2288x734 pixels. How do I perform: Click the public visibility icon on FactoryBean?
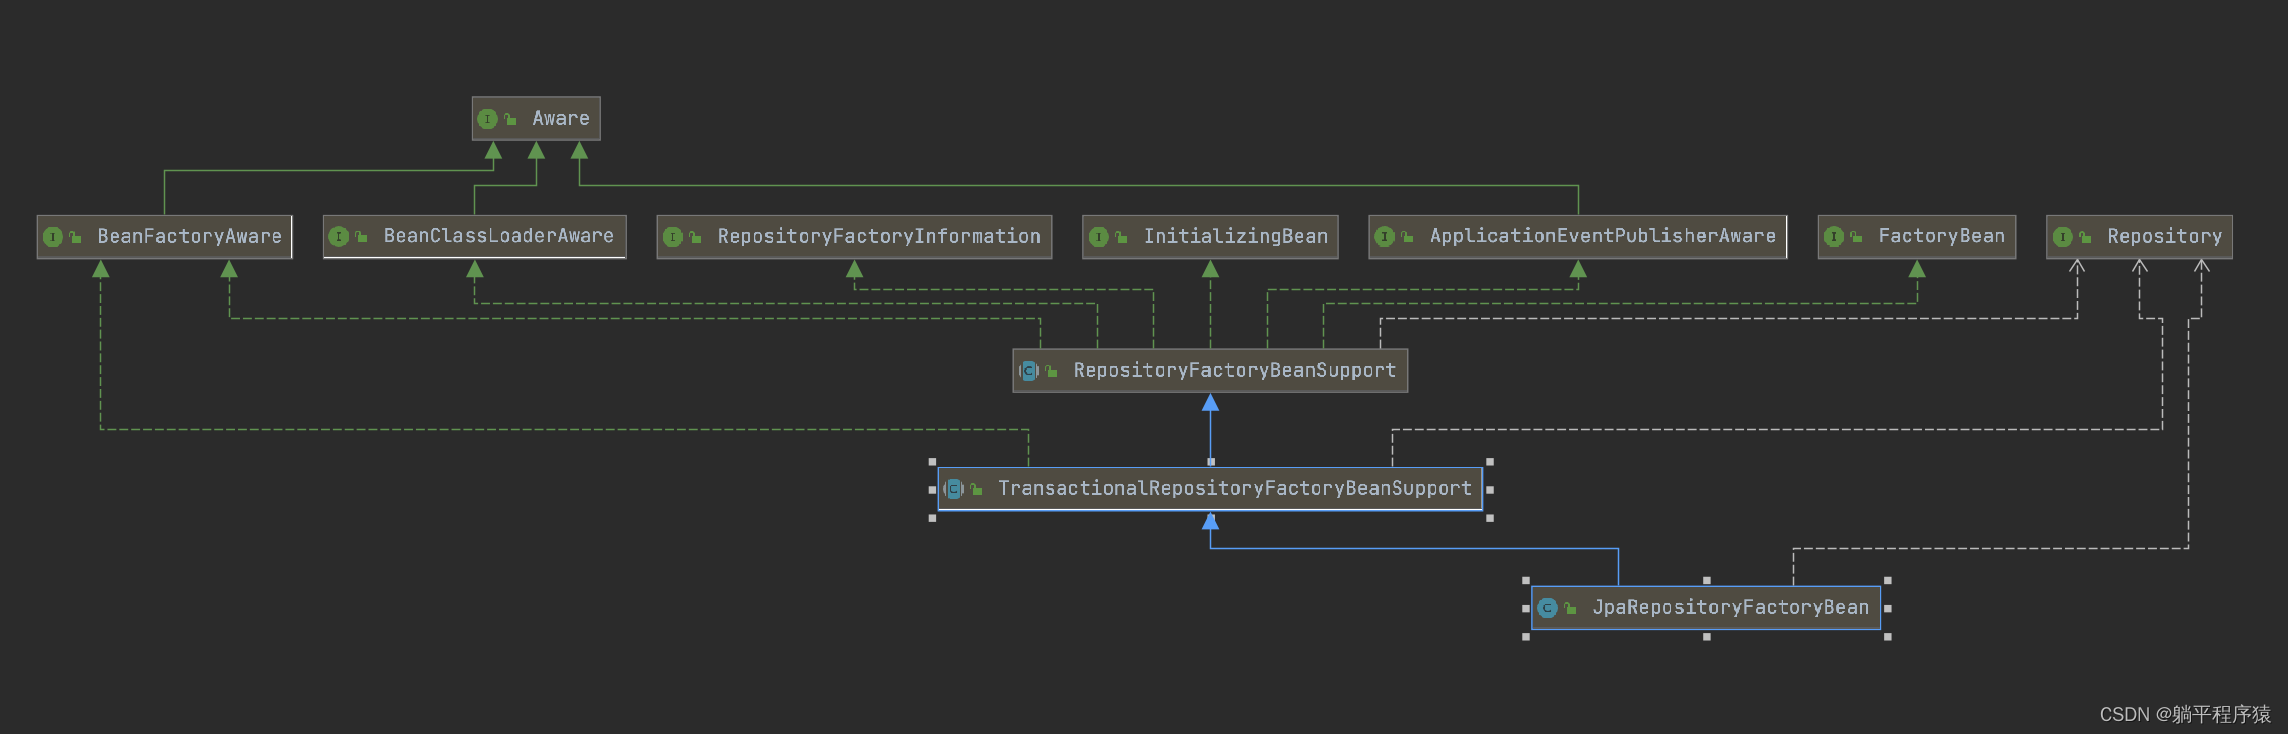click(x=1856, y=237)
